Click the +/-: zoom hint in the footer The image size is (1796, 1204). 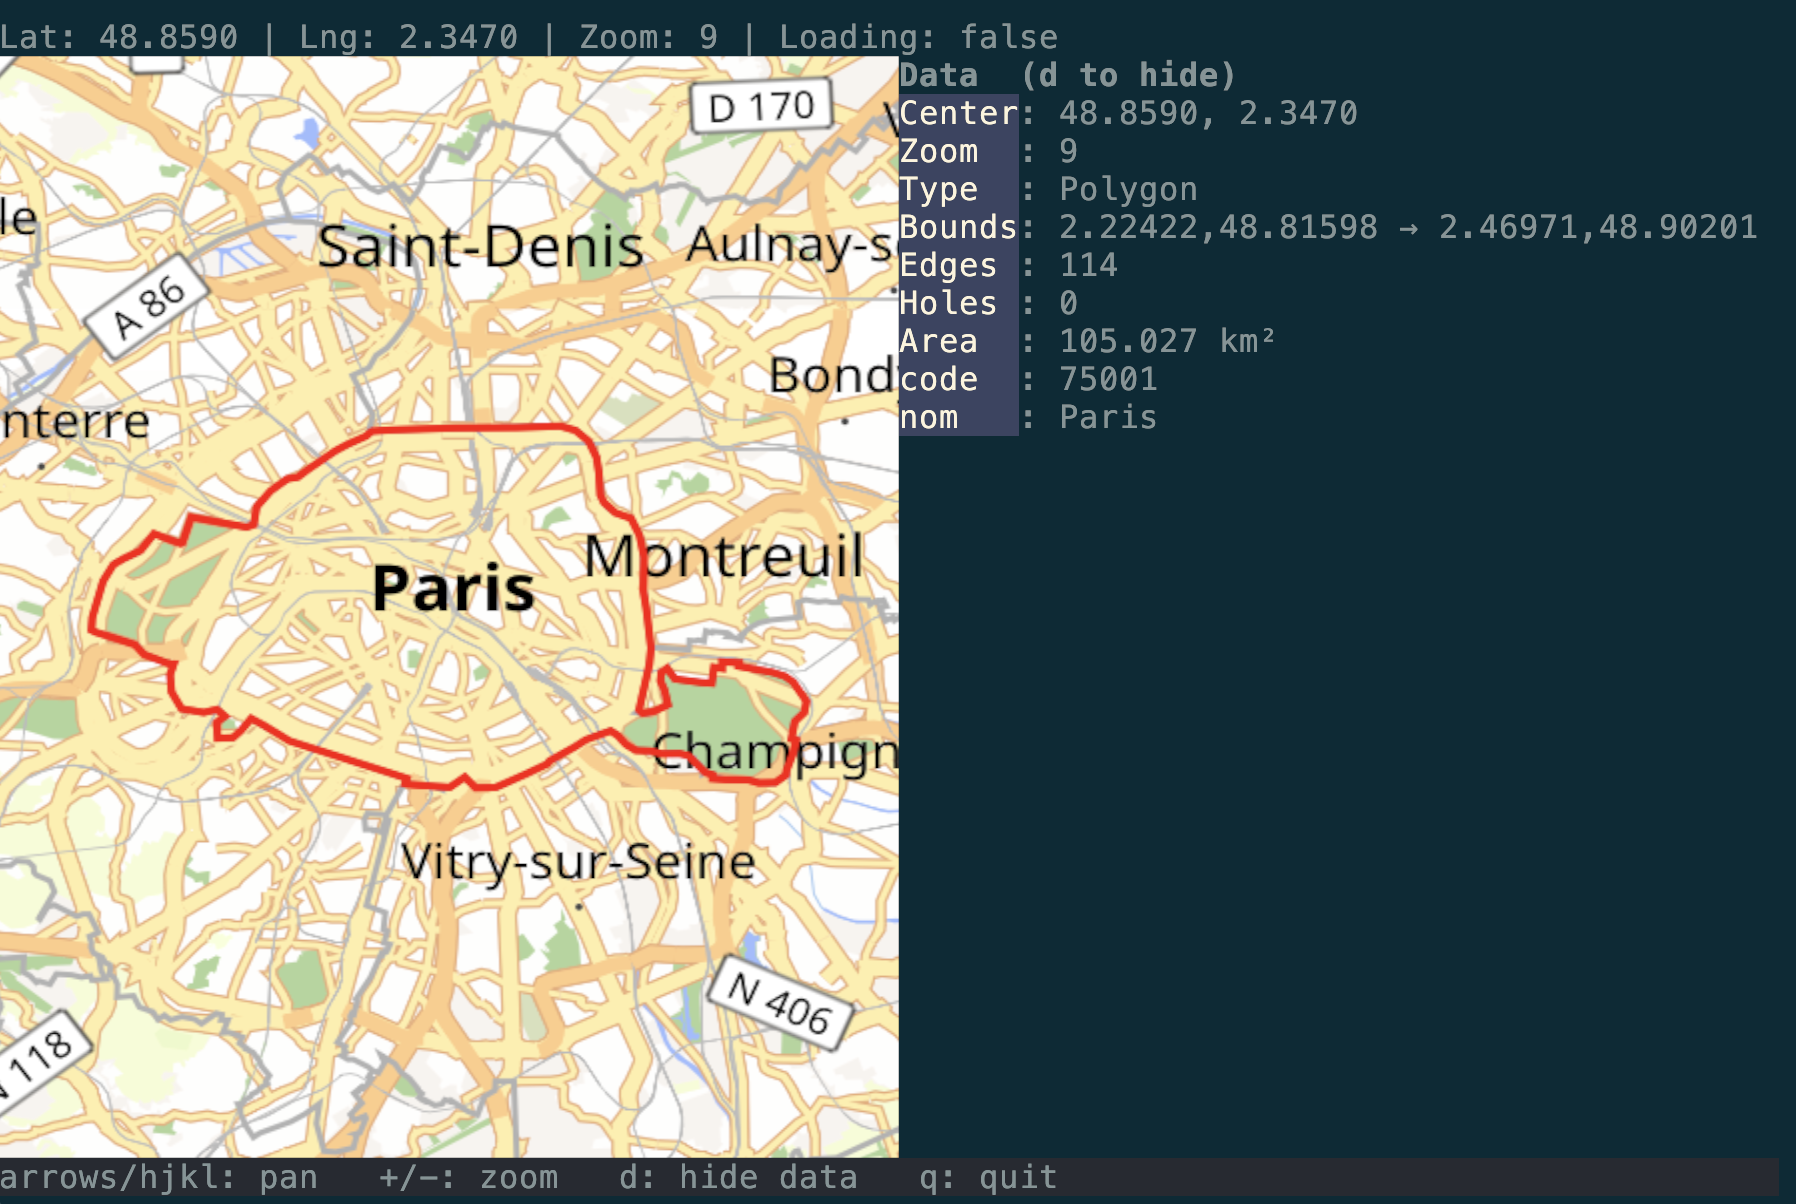pyautogui.click(x=469, y=1177)
